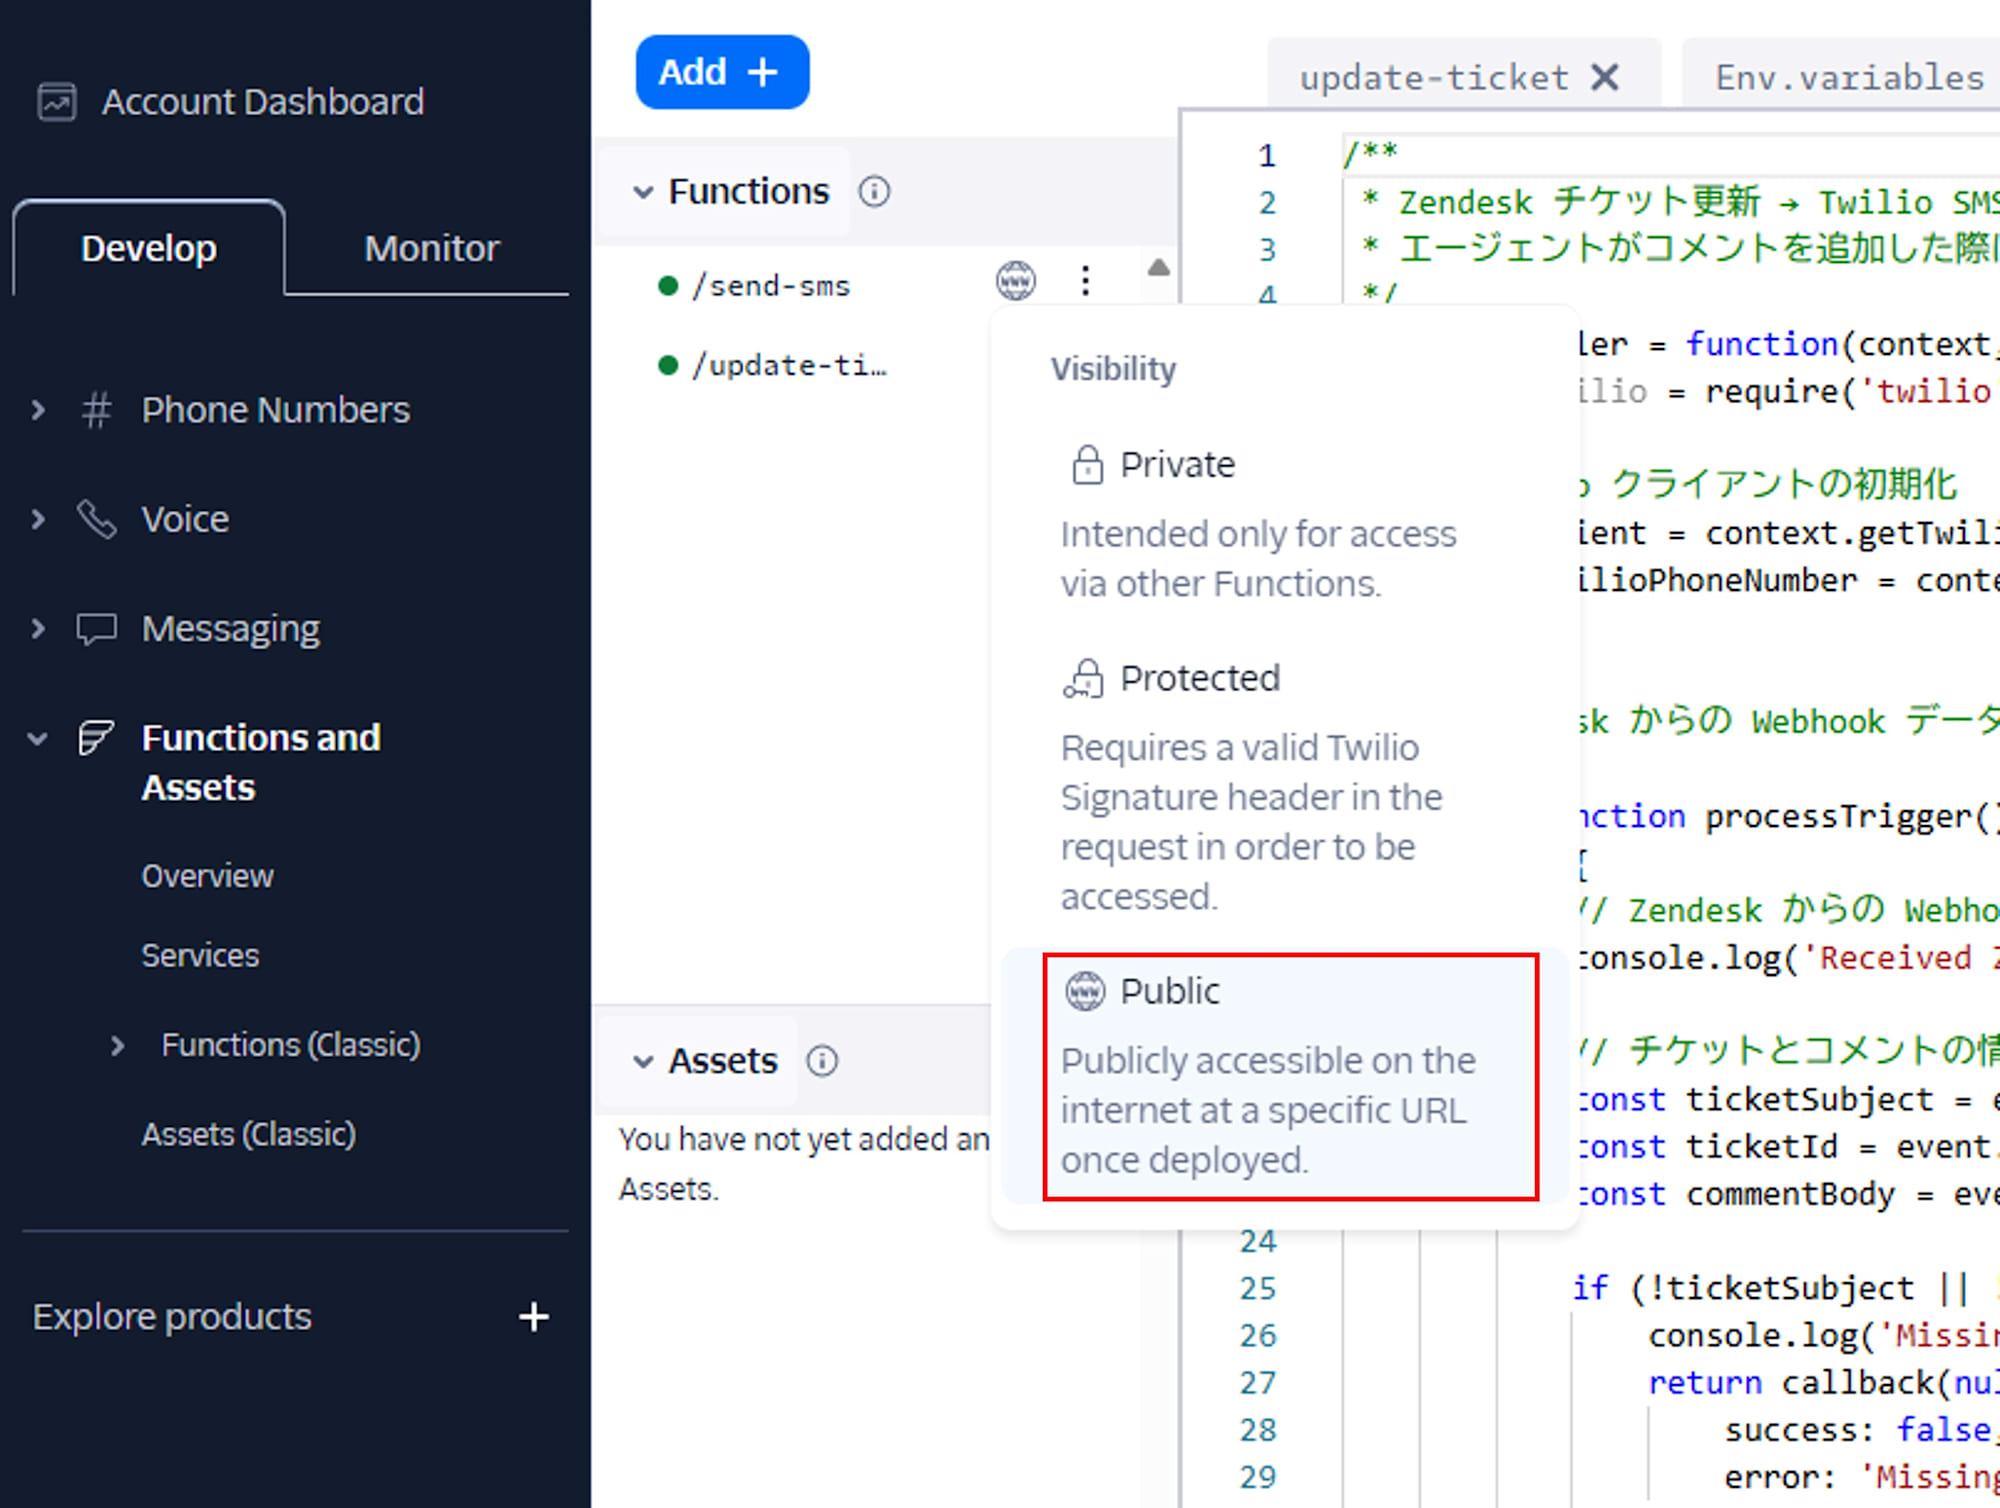Expand the Voice section
The height and width of the screenshot is (1508, 2000).
tap(38, 519)
